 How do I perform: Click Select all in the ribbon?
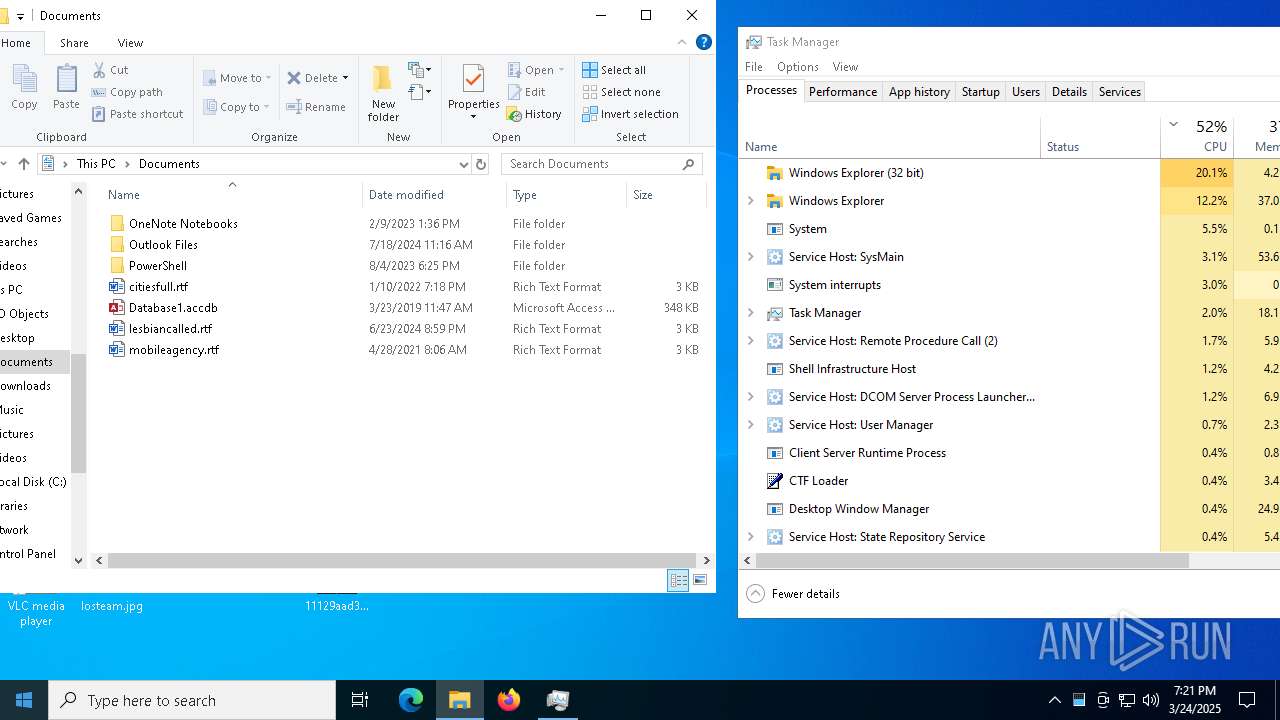pyautogui.click(x=614, y=70)
